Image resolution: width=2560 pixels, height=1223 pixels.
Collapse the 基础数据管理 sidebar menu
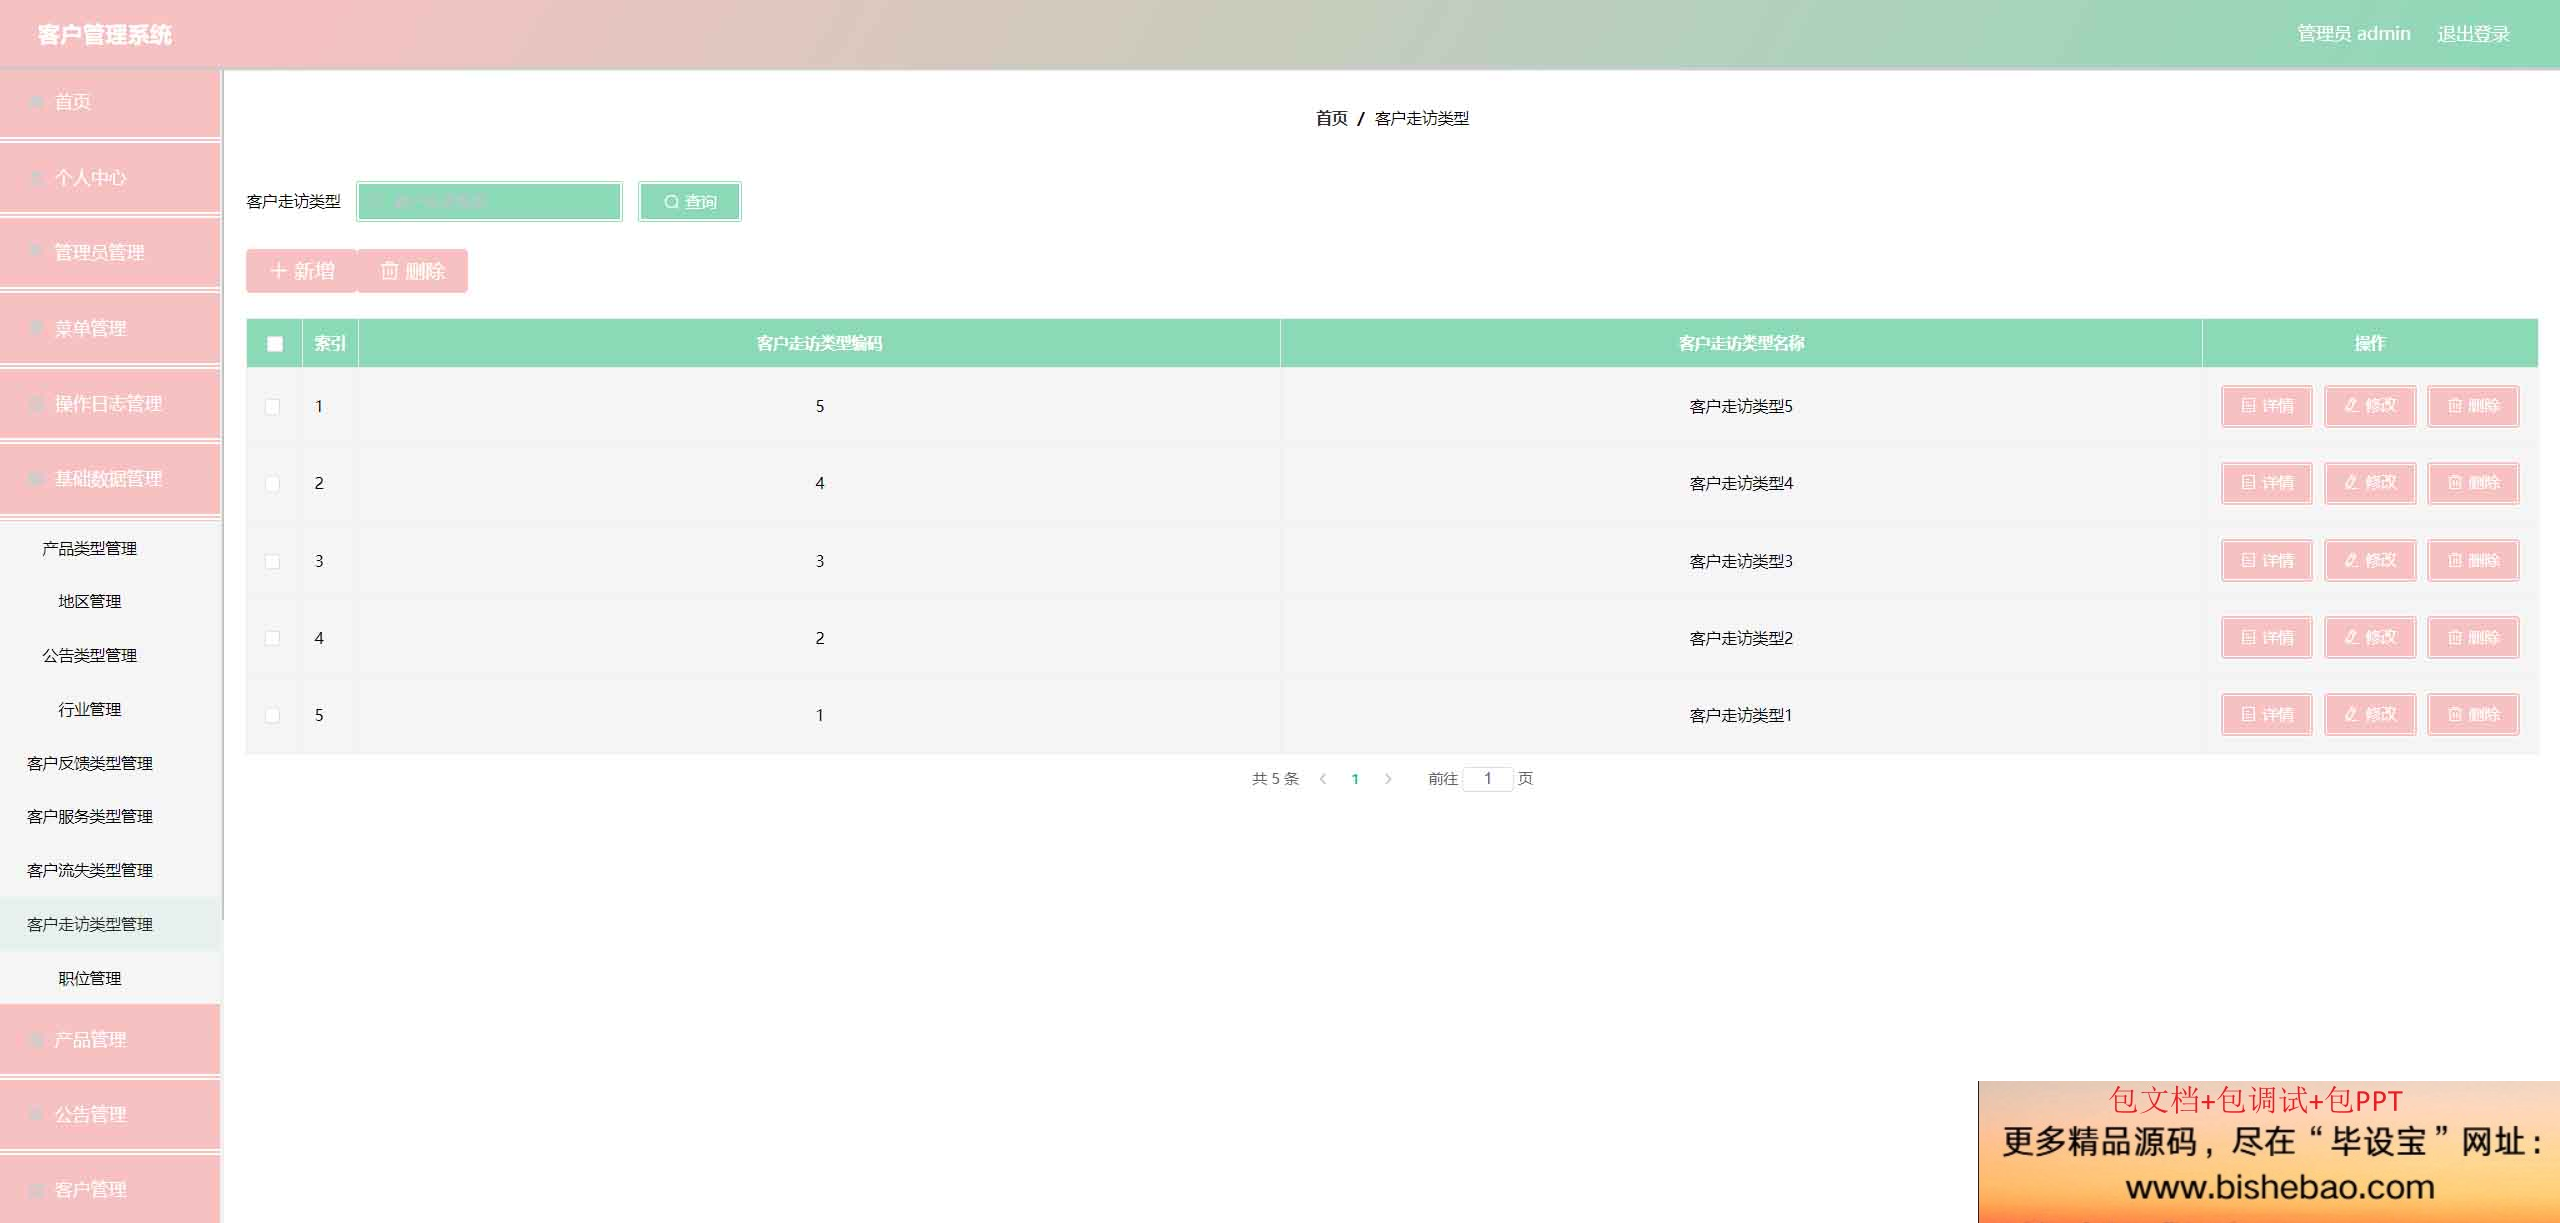(x=110, y=479)
